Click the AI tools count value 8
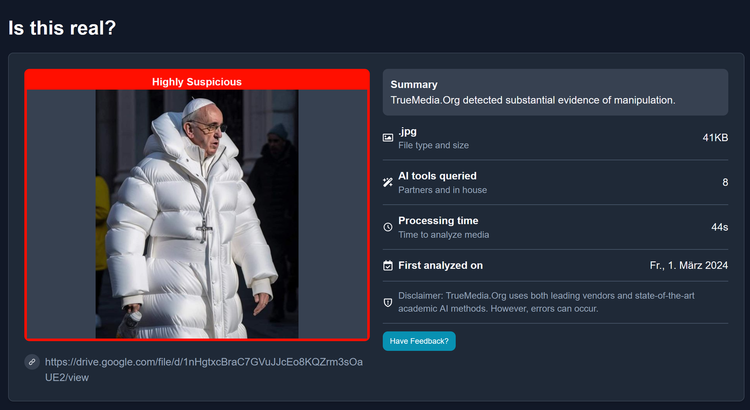 pyautogui.click(x=724, y=182)
